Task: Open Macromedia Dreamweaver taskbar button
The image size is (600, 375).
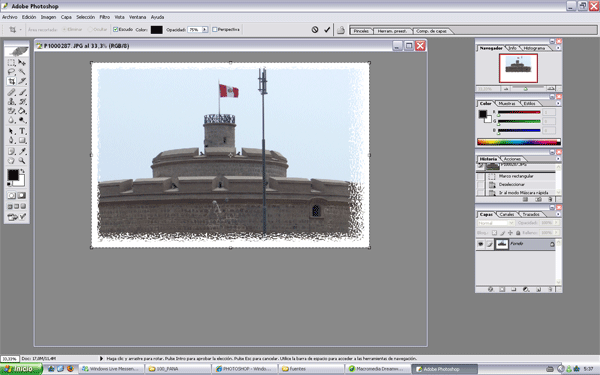Action: tap(377, 369)
